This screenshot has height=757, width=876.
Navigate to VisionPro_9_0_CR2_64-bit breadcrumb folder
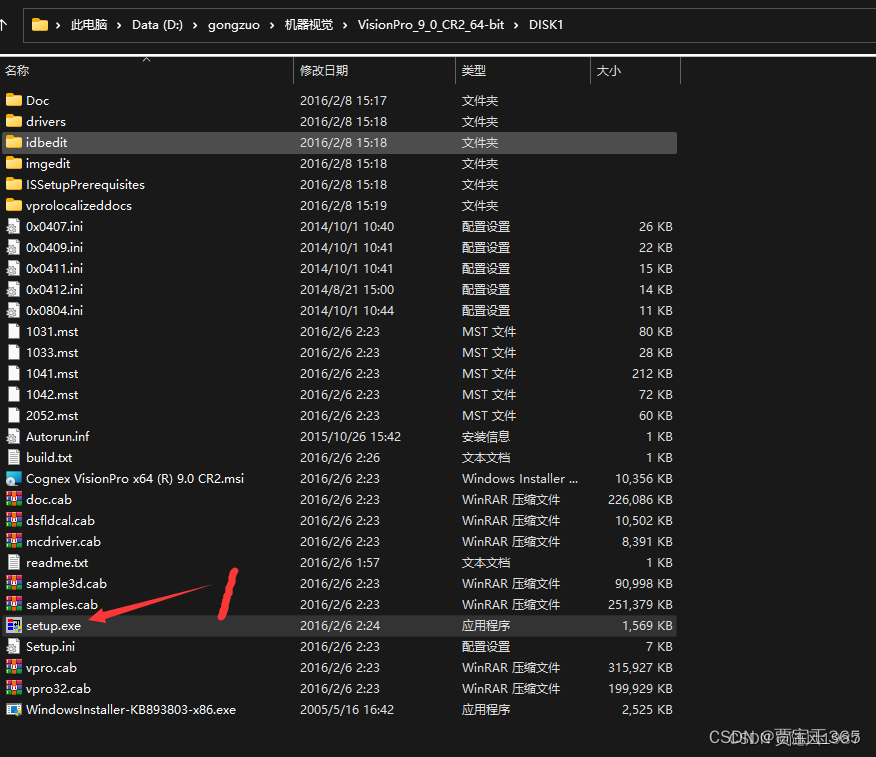(431, 25)
